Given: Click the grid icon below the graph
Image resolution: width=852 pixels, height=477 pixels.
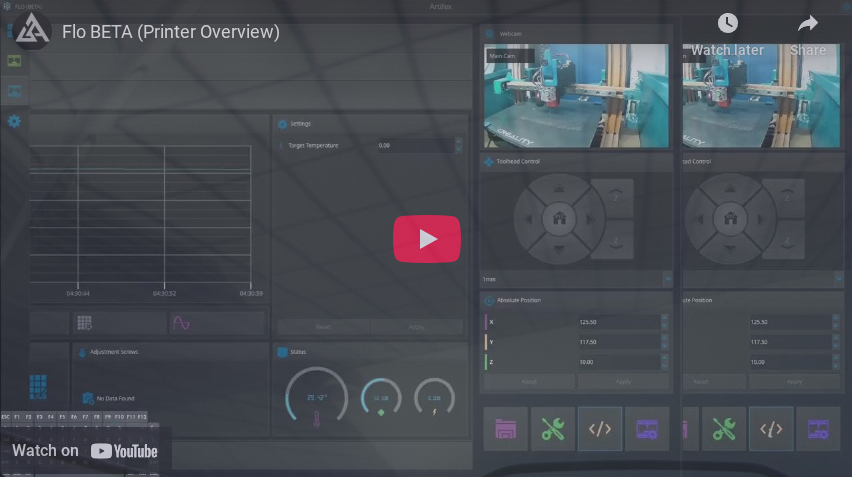Looking at the screenshot, I should pos(84,323).
